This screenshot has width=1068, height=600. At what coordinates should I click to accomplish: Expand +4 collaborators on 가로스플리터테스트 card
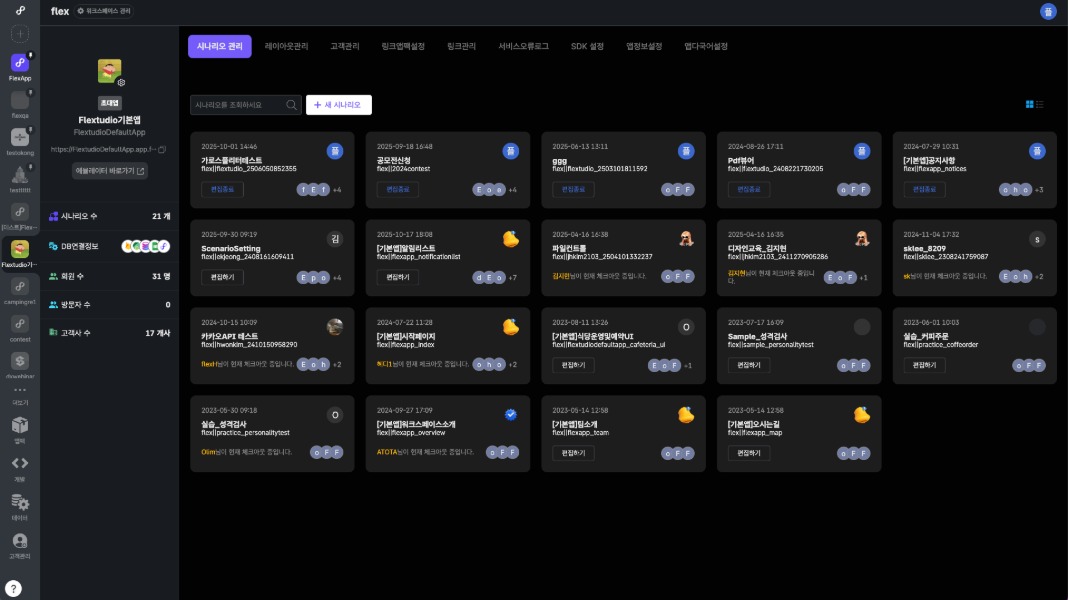337,190
